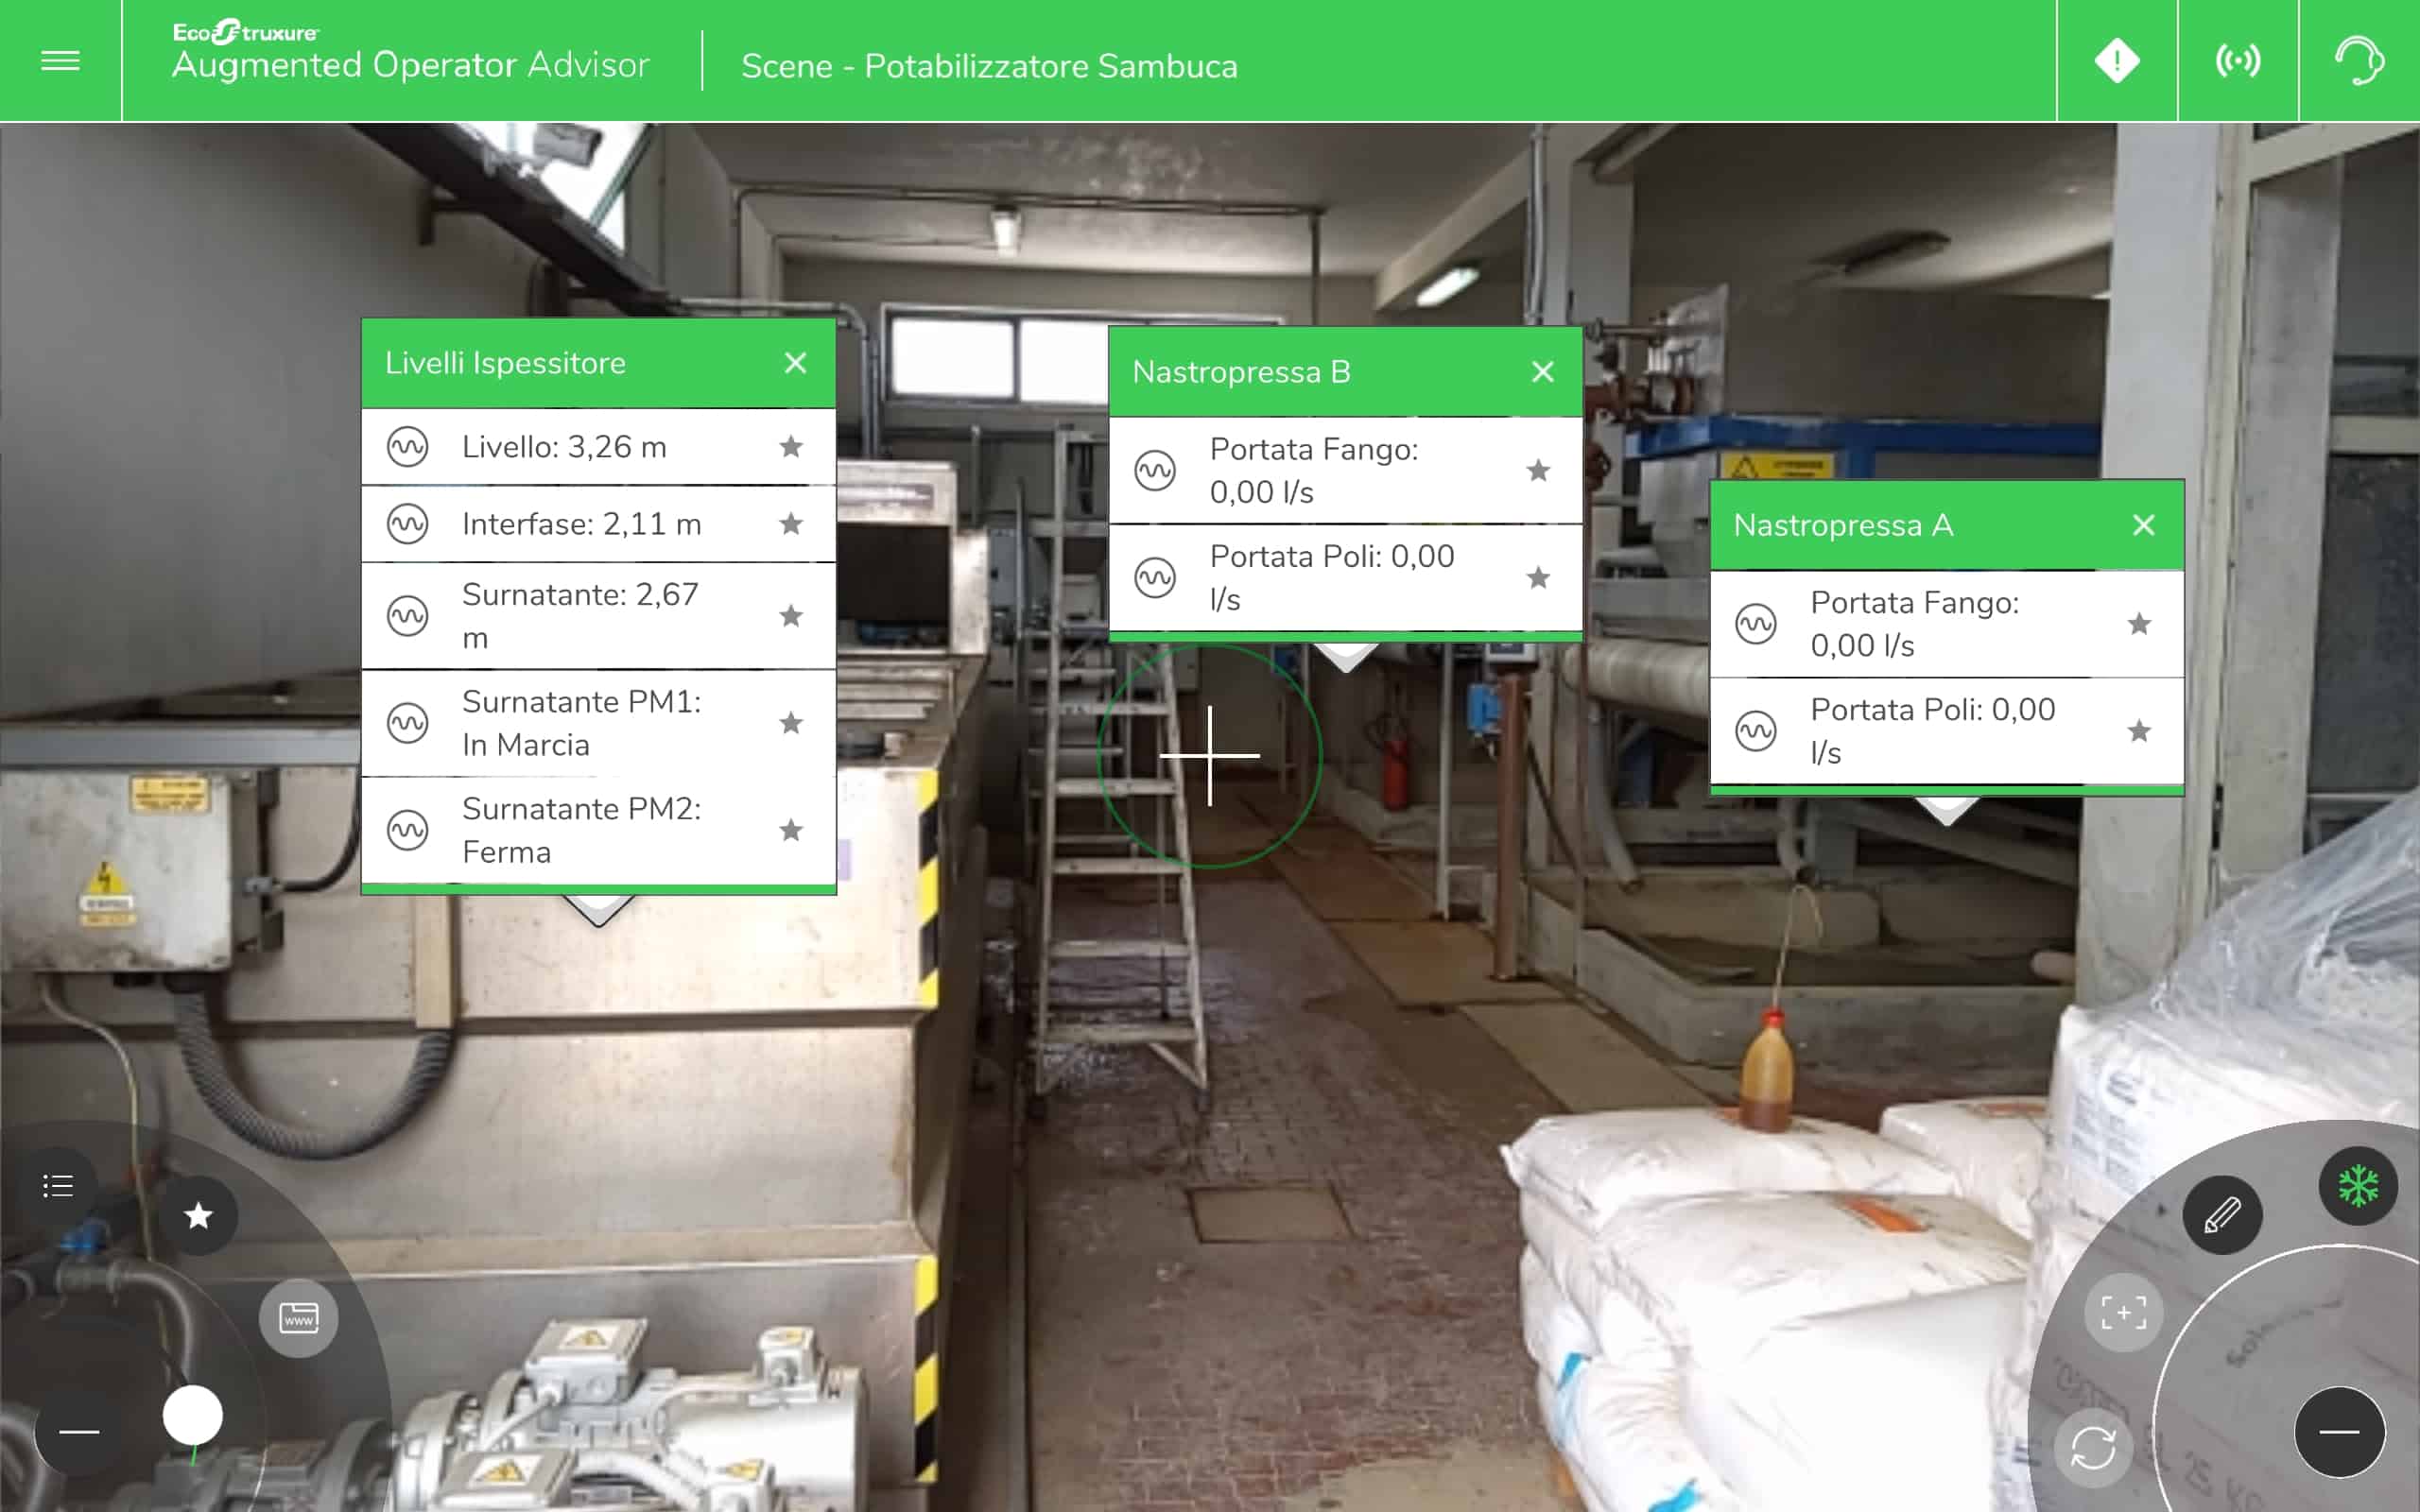Screen dimensions: 2420x1512
Task: Click the crosshair reticle in the scene
Action: coord(1209,756)
